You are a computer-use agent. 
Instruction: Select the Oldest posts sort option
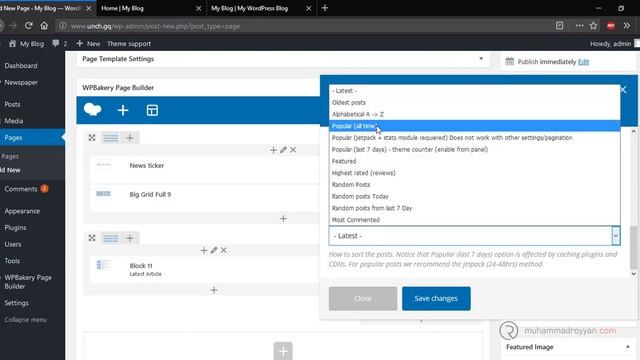click(x=474, y=102)
